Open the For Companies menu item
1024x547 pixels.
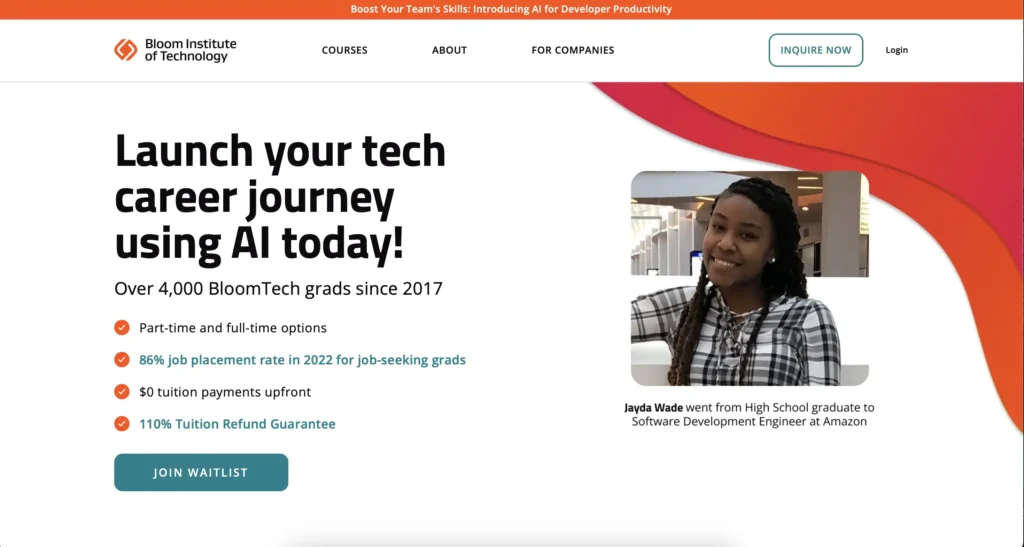(573, 50)
